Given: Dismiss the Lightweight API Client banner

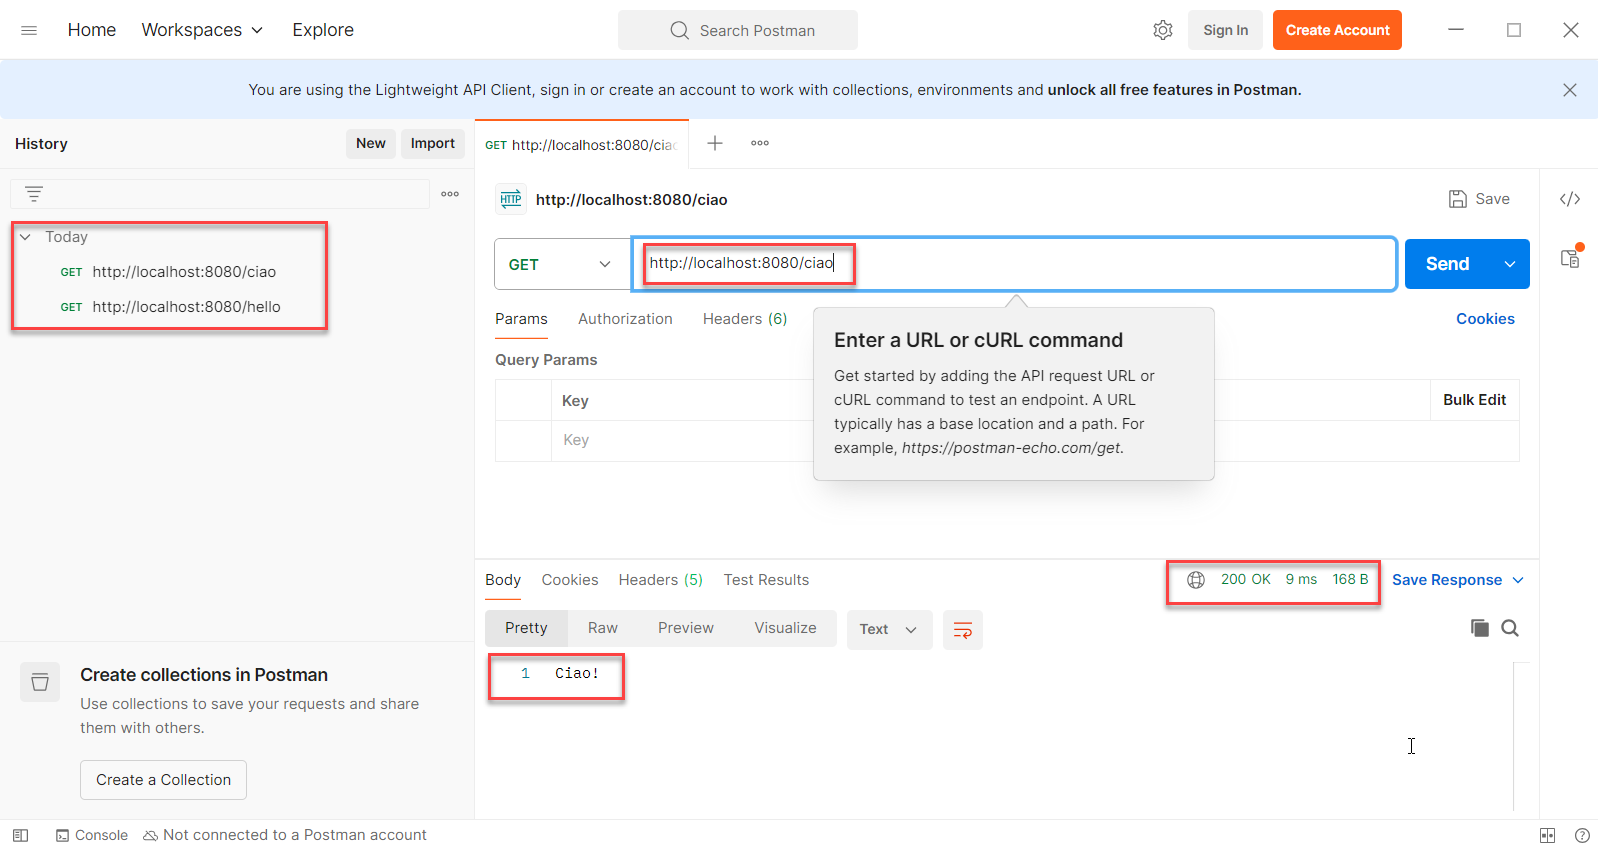Looking at the screenshot, I should [x=1570, y=90].
